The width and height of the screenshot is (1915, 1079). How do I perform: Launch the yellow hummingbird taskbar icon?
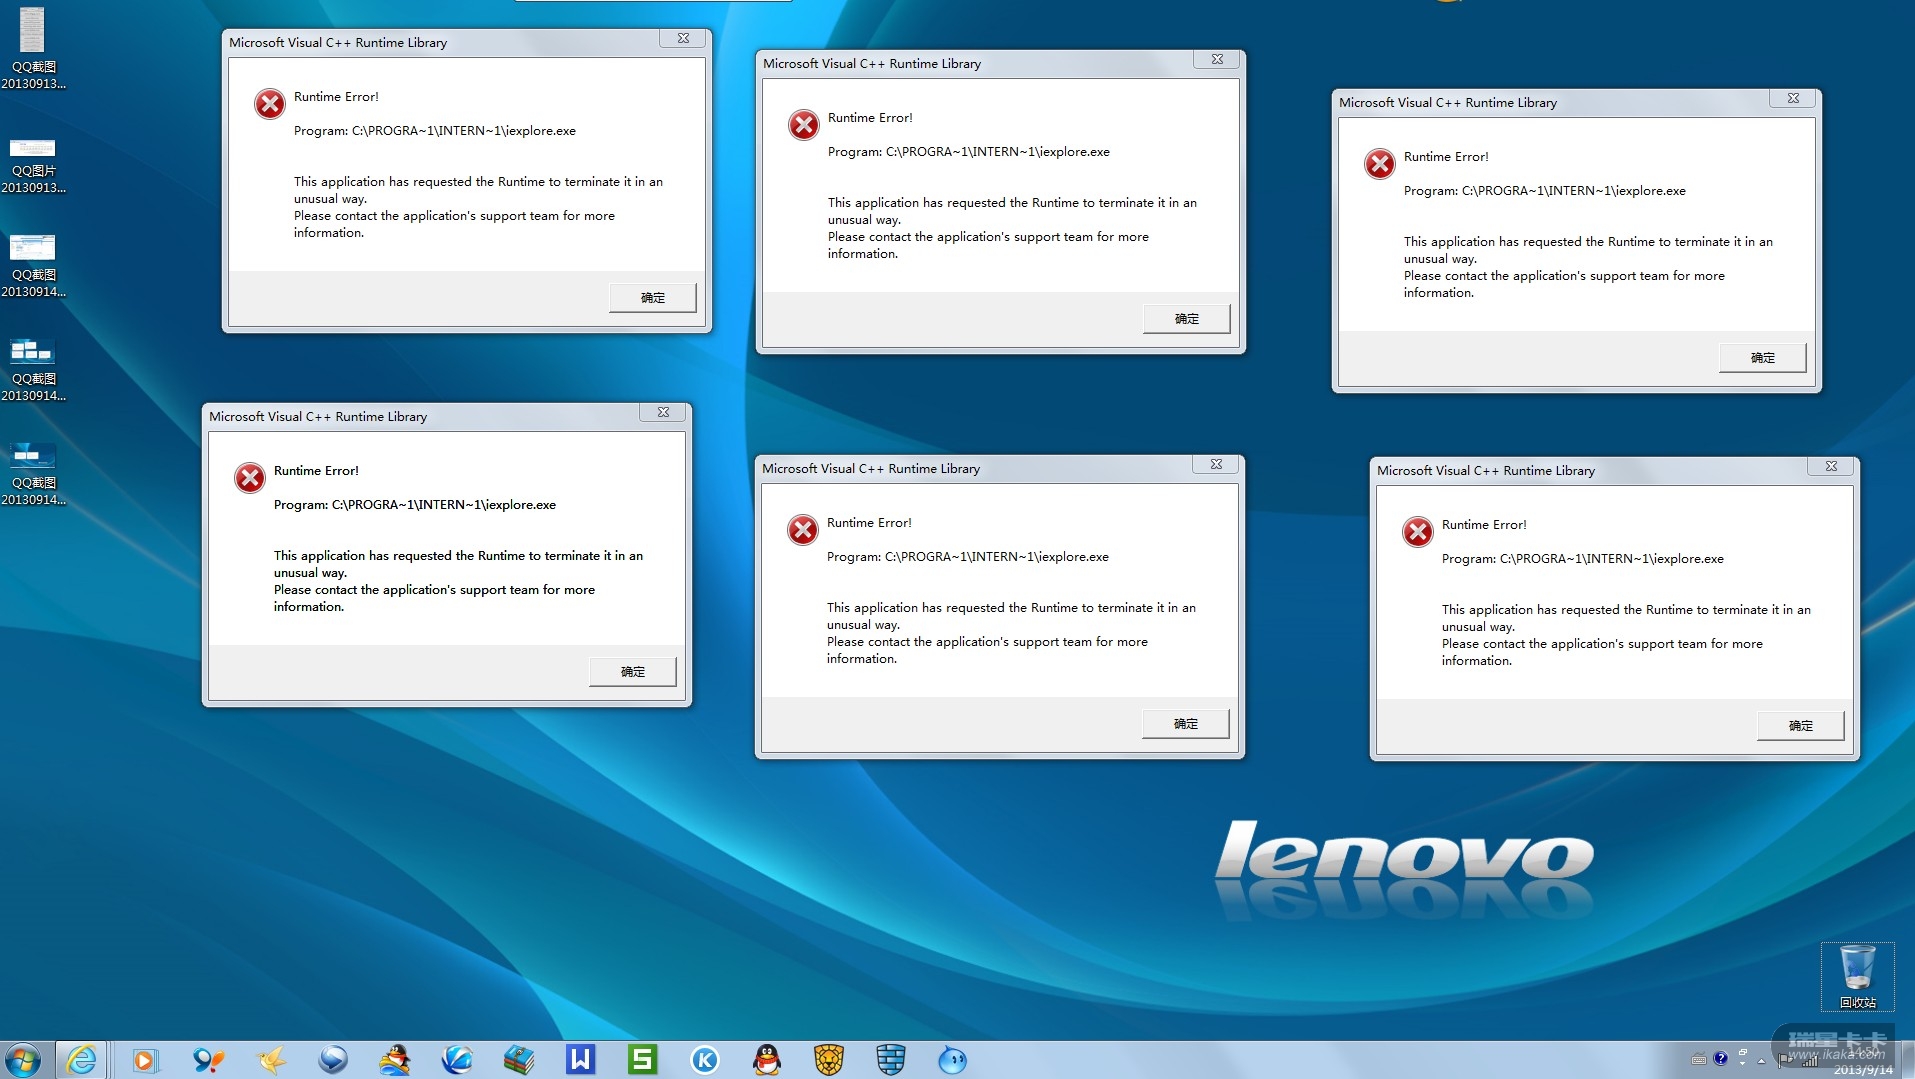270,1060
